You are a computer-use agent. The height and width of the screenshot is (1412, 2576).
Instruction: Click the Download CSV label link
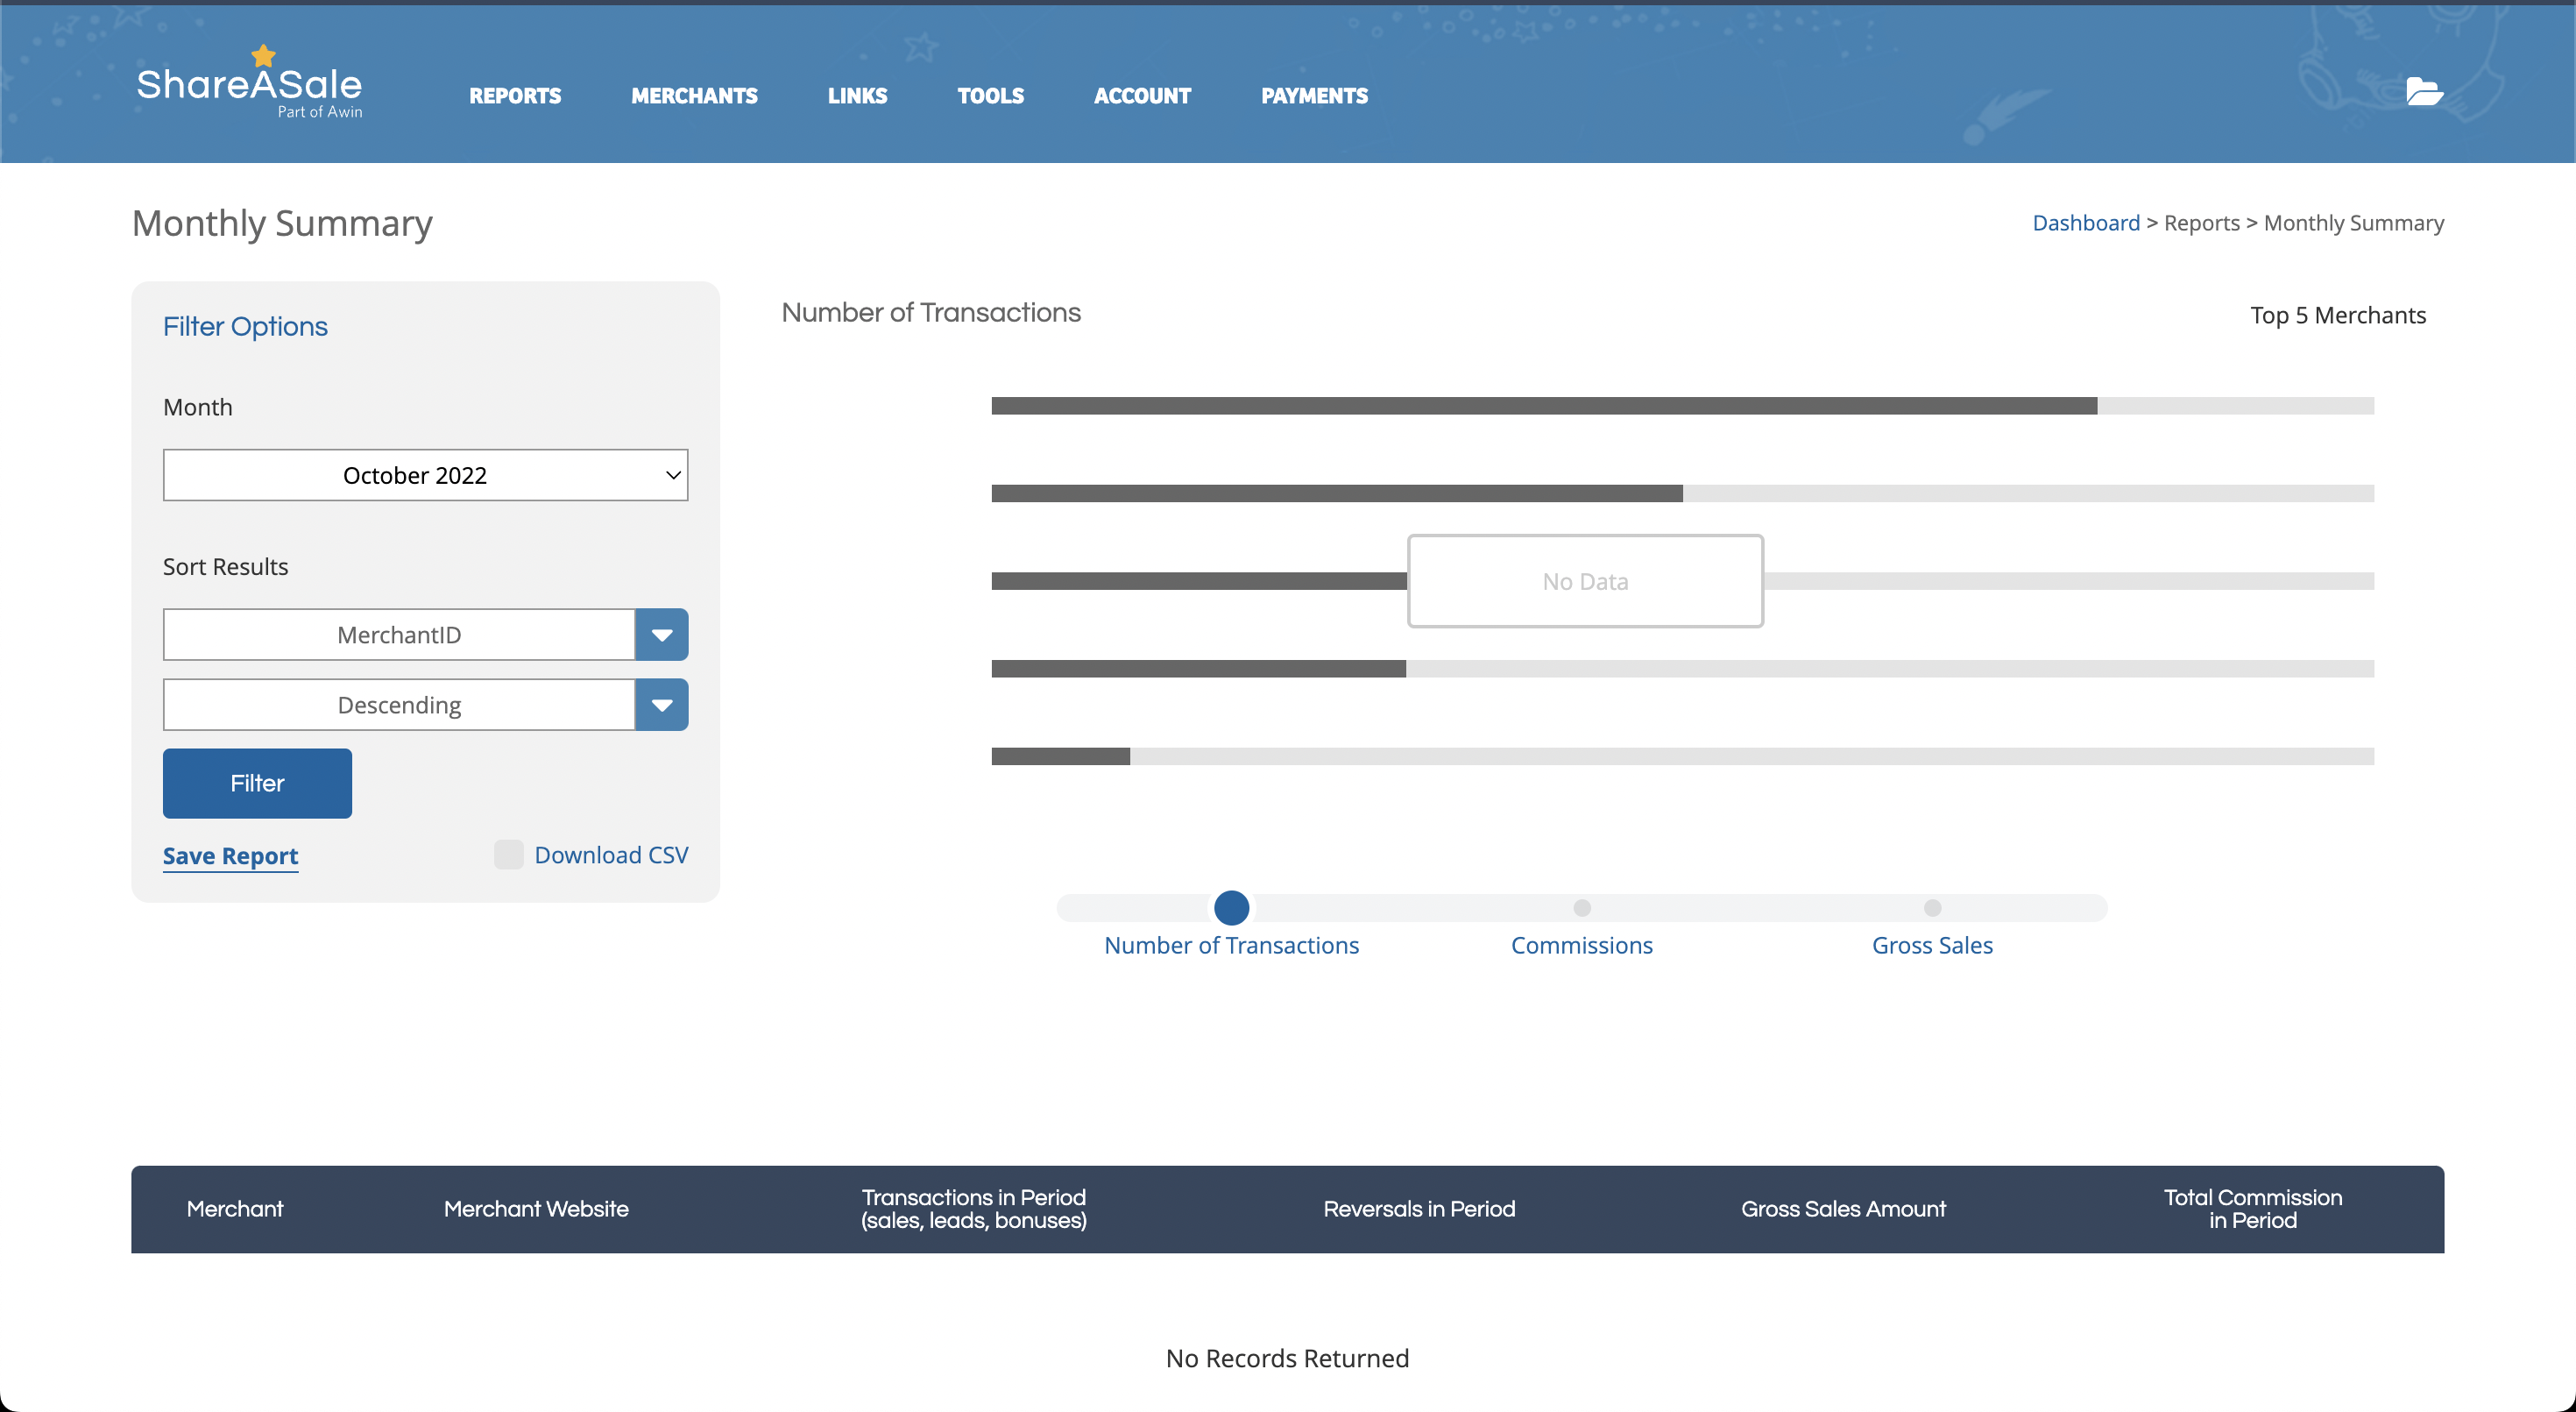(611, 855)
